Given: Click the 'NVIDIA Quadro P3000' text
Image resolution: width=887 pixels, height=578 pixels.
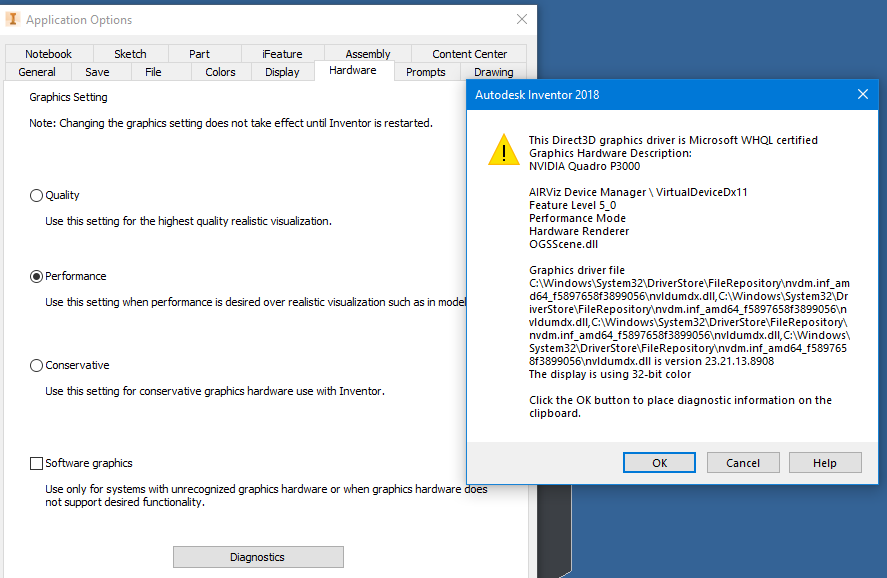Looking at the screenshot, I should (584, 166).
